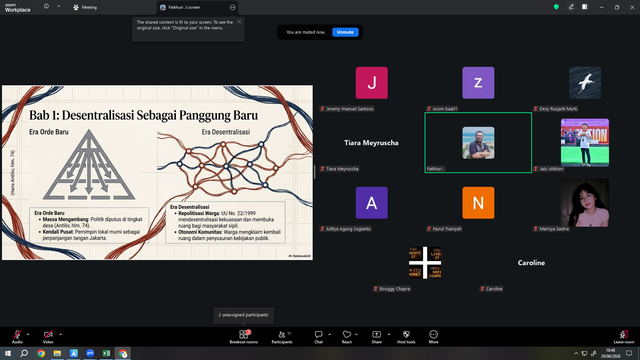The image size is (640, 360).
Task: Open the Chat panel
Action: [x=318, y=337]
